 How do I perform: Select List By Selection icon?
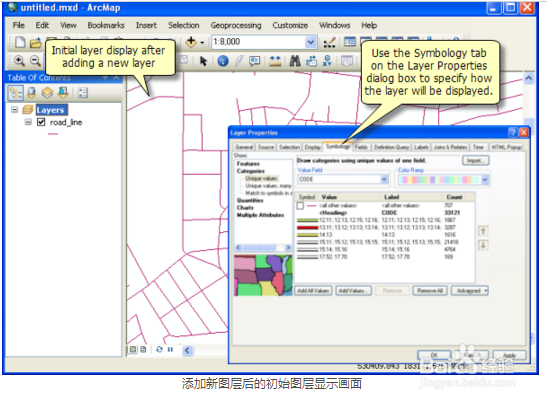(x=63, y=92)
